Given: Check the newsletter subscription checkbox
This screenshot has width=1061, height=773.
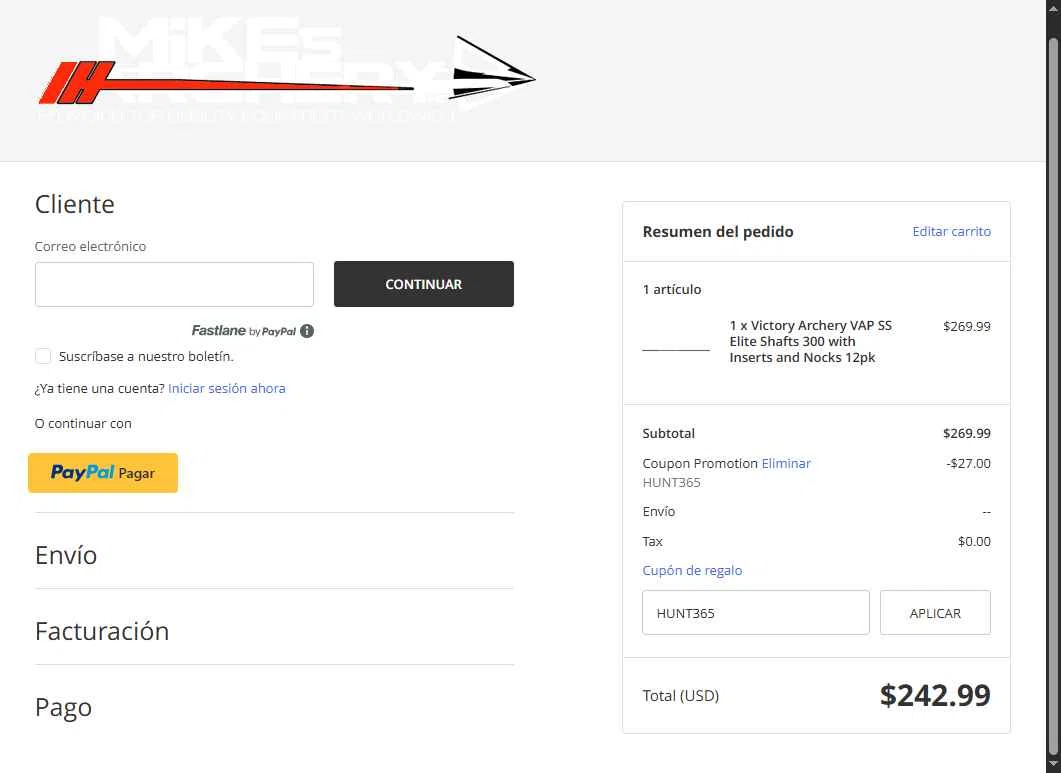Looking at the screenshot, I should point(43,356).
